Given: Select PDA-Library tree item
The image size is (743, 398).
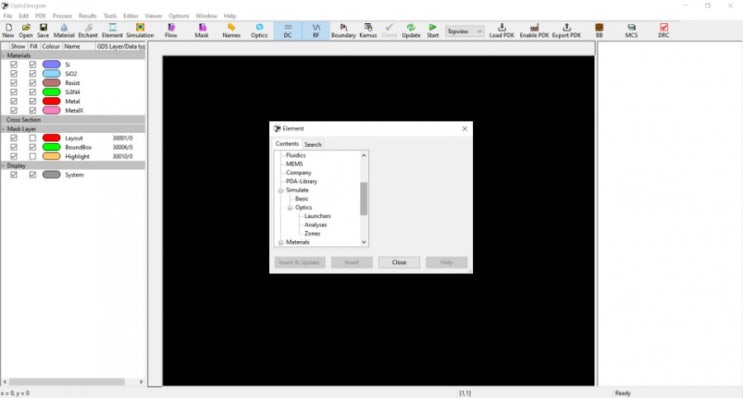Looking at the screenshot, I should (x=301, y=181).
